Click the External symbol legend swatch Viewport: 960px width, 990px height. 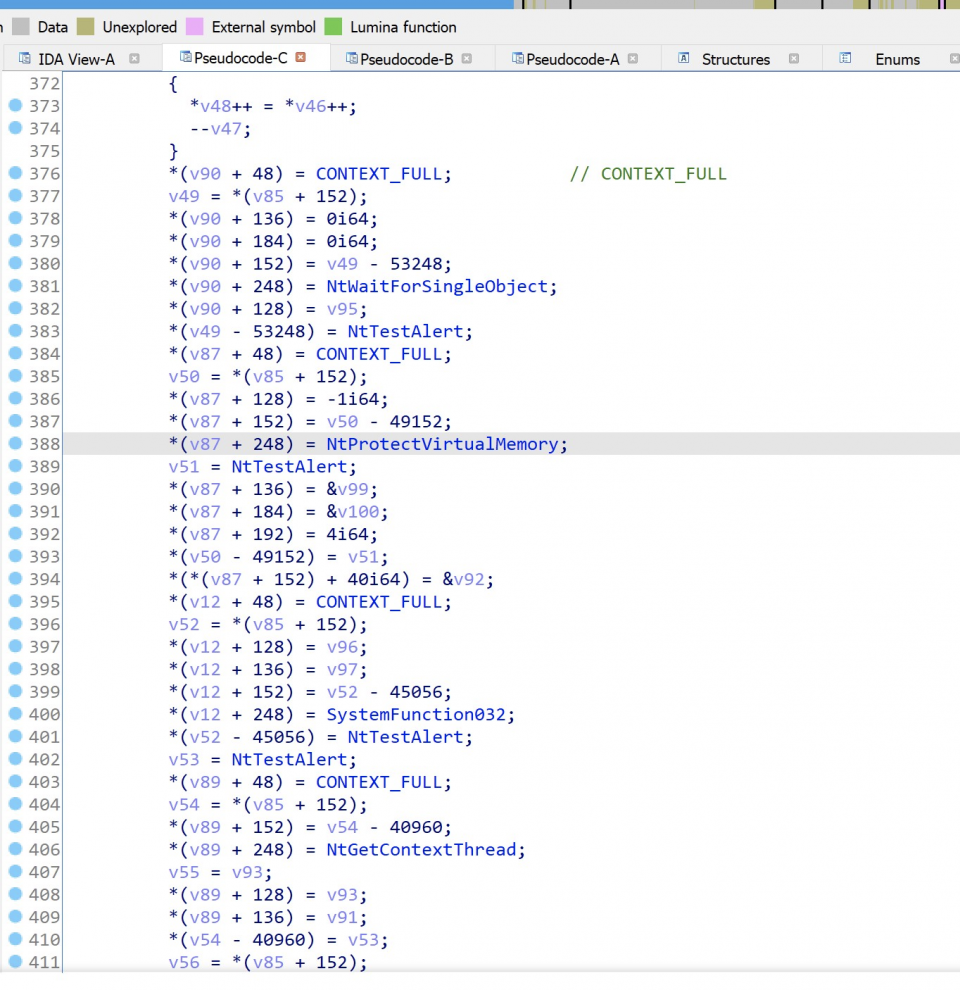coord(195,27)
